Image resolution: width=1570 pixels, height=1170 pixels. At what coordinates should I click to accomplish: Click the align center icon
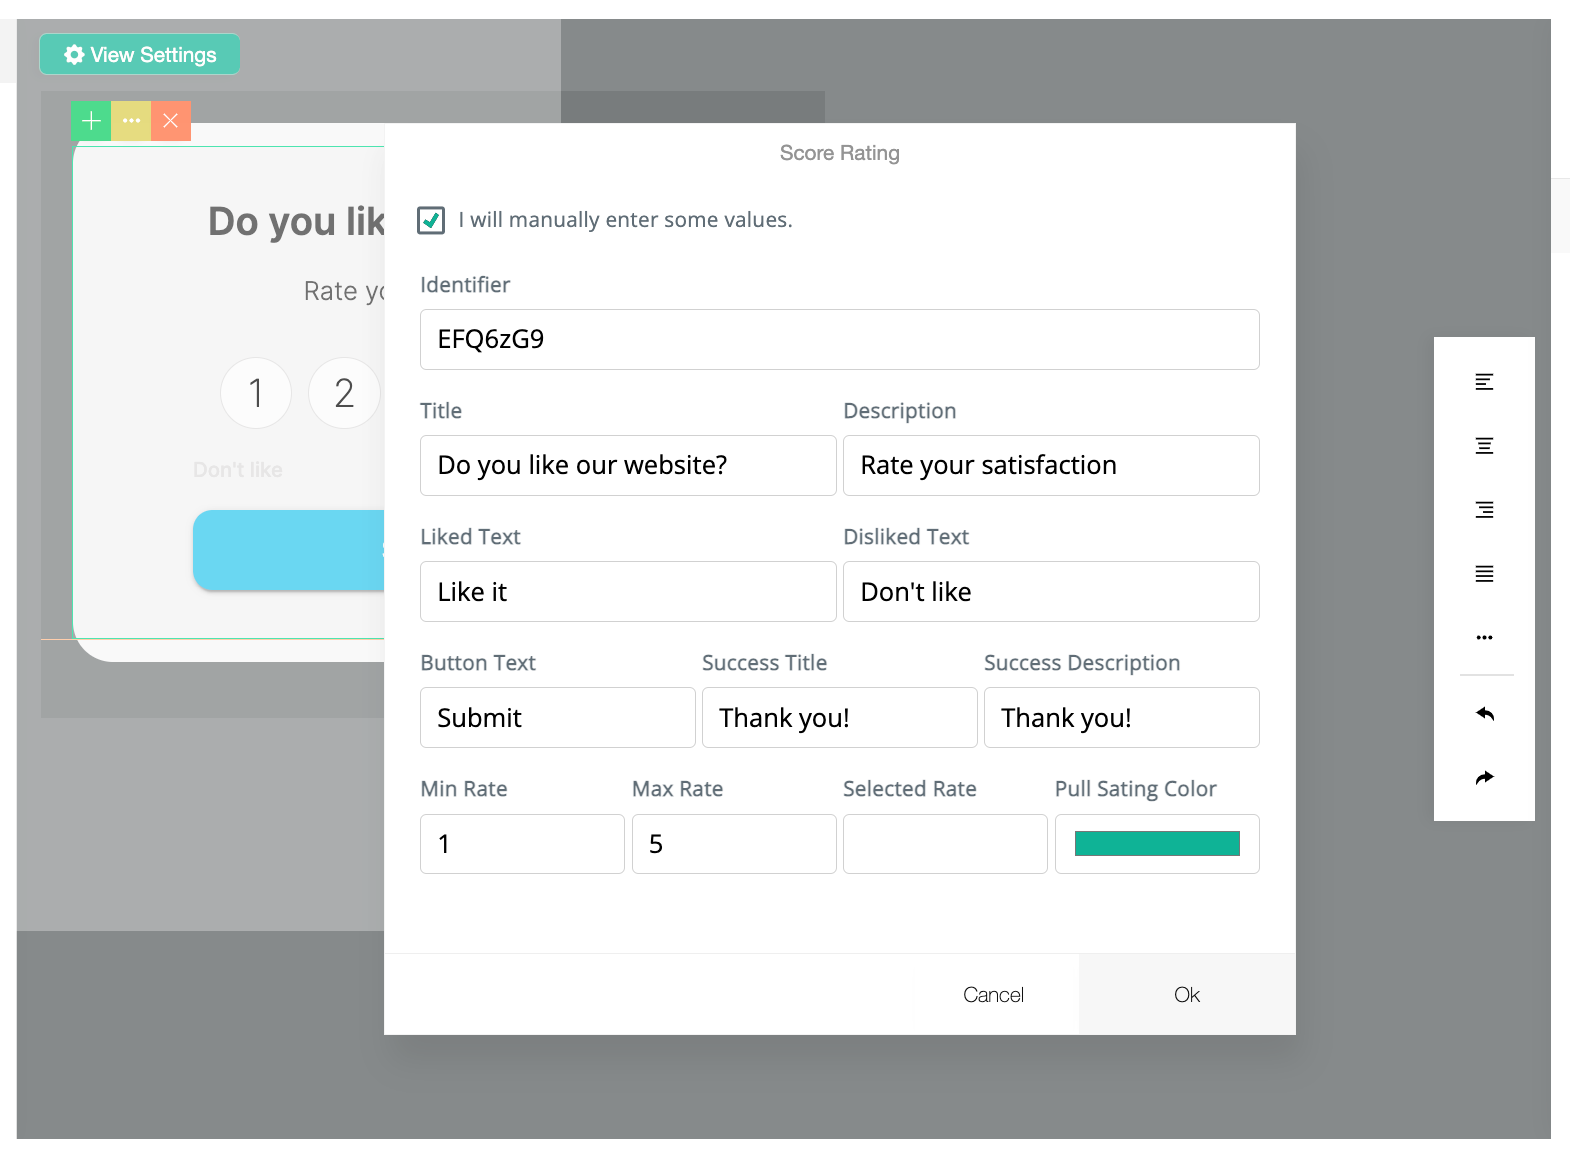1484,446
